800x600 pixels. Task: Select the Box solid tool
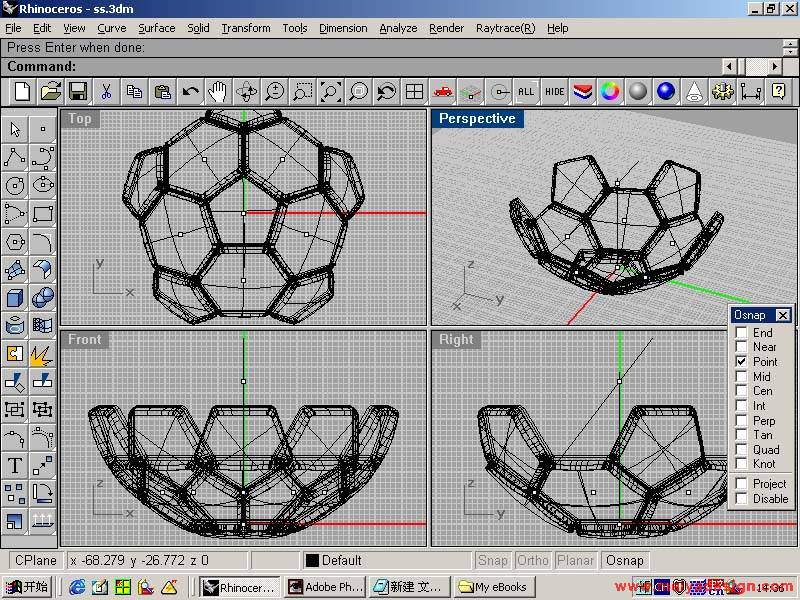pos(15,297)
